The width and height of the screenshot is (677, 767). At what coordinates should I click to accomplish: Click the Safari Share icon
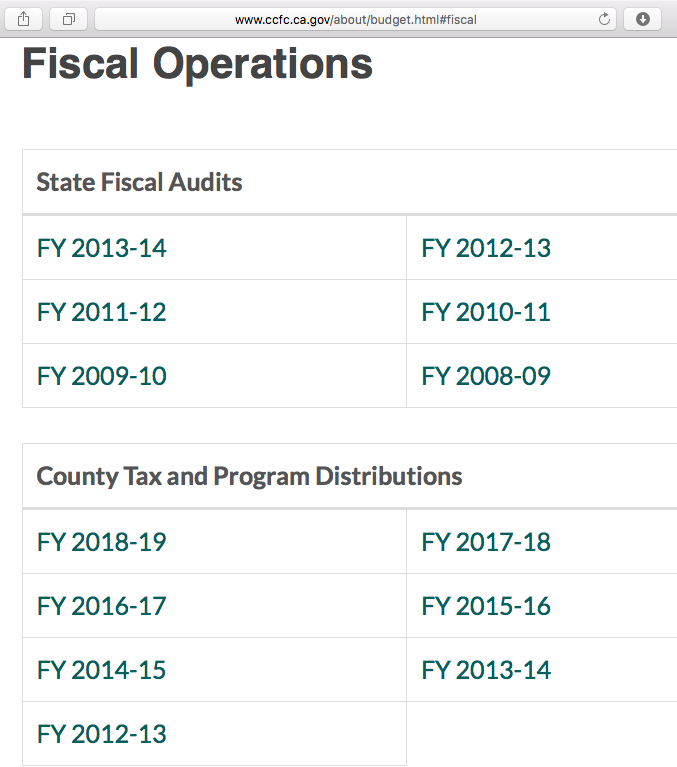point(23,19)
